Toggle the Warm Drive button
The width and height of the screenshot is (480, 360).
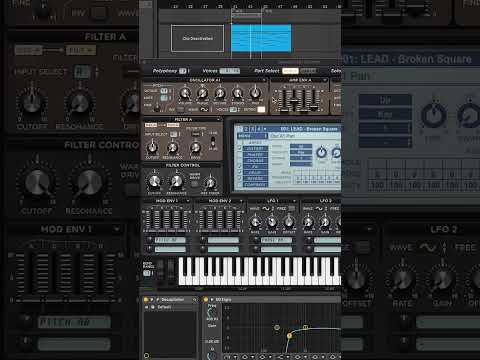tap(194, 184)
